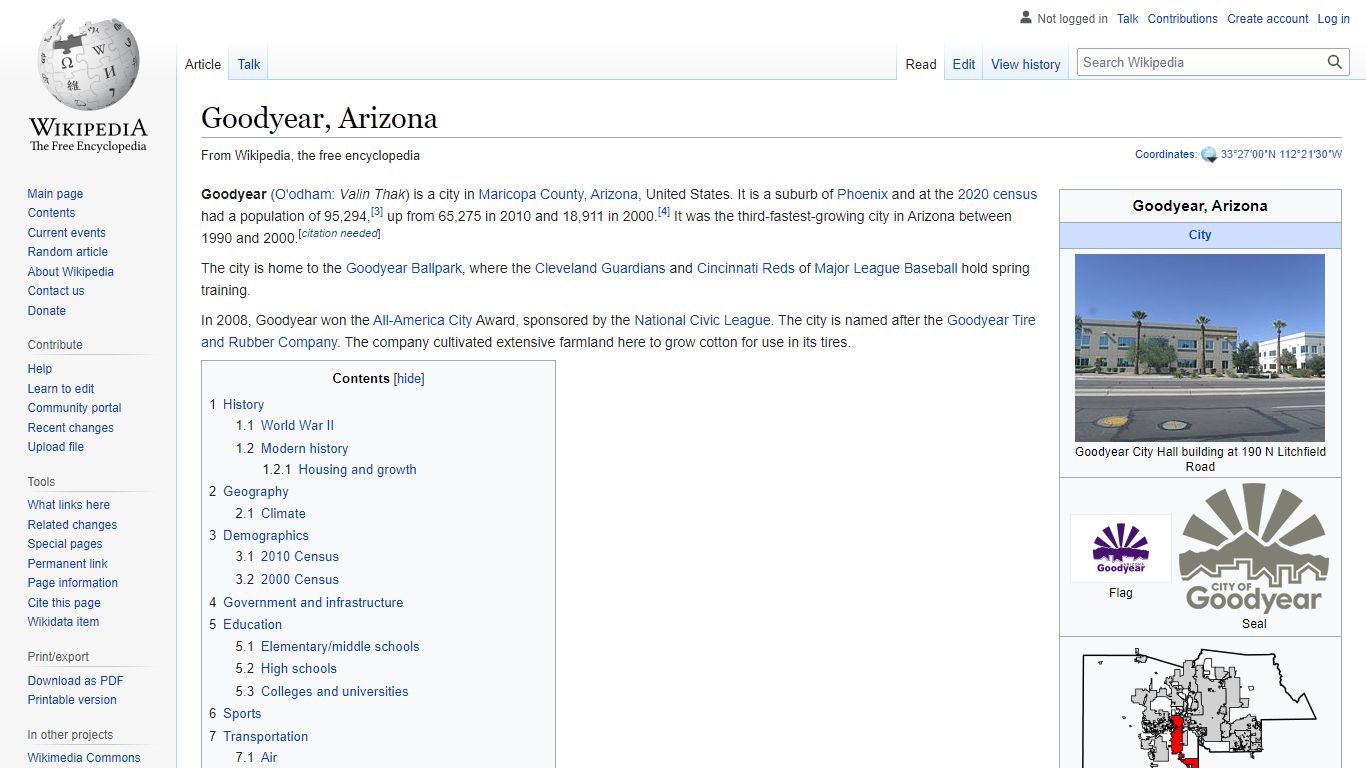Jump to Colleges and universities entry
Screen dimensions: 1366x768
[334, 692]
